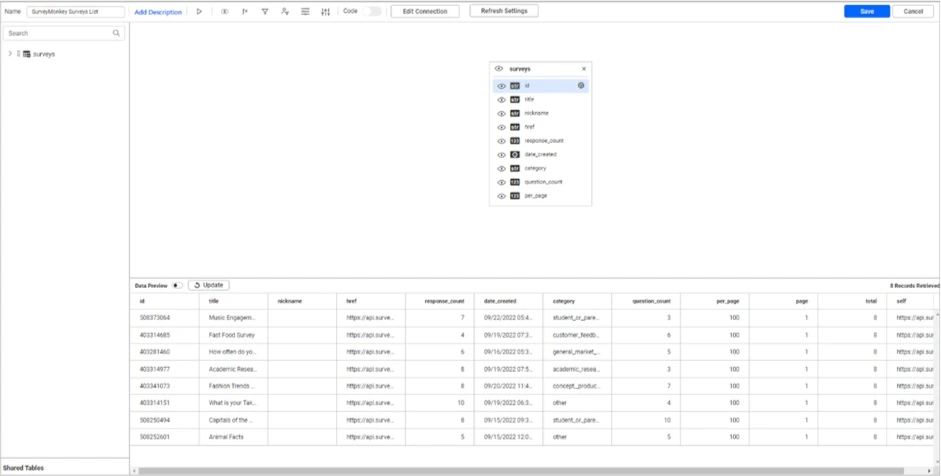Hide the nickname field
The image size is (941, 476).
click(x=502, y=113)
